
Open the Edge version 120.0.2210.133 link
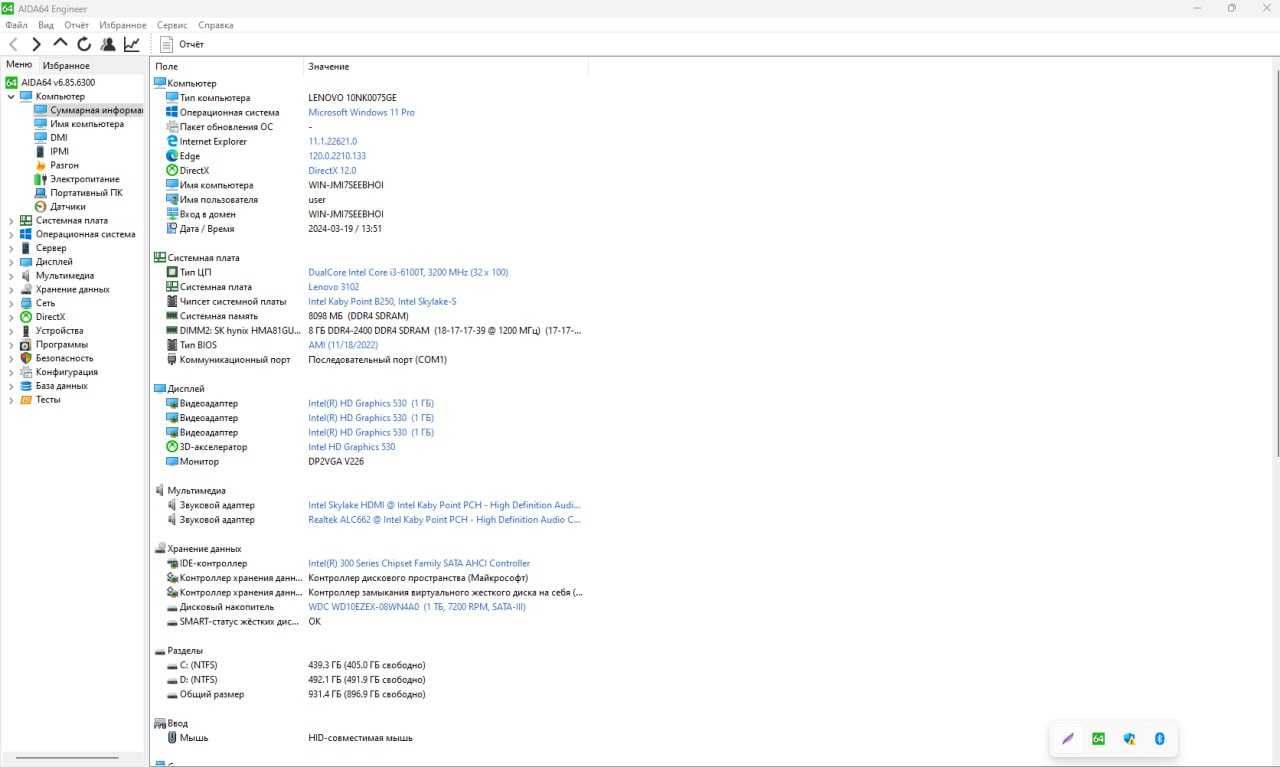[337, 156]
